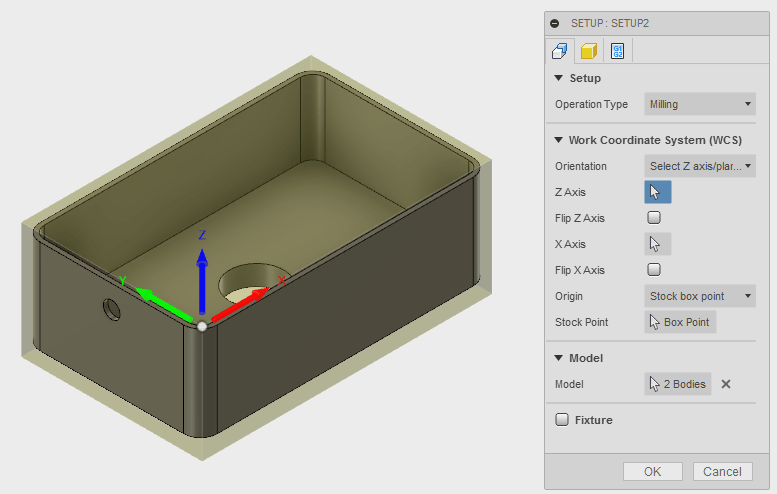The width and height of the screenshot is (777, 494).
Task: Click the red X axis arrow
Action: tap(239, 305)
